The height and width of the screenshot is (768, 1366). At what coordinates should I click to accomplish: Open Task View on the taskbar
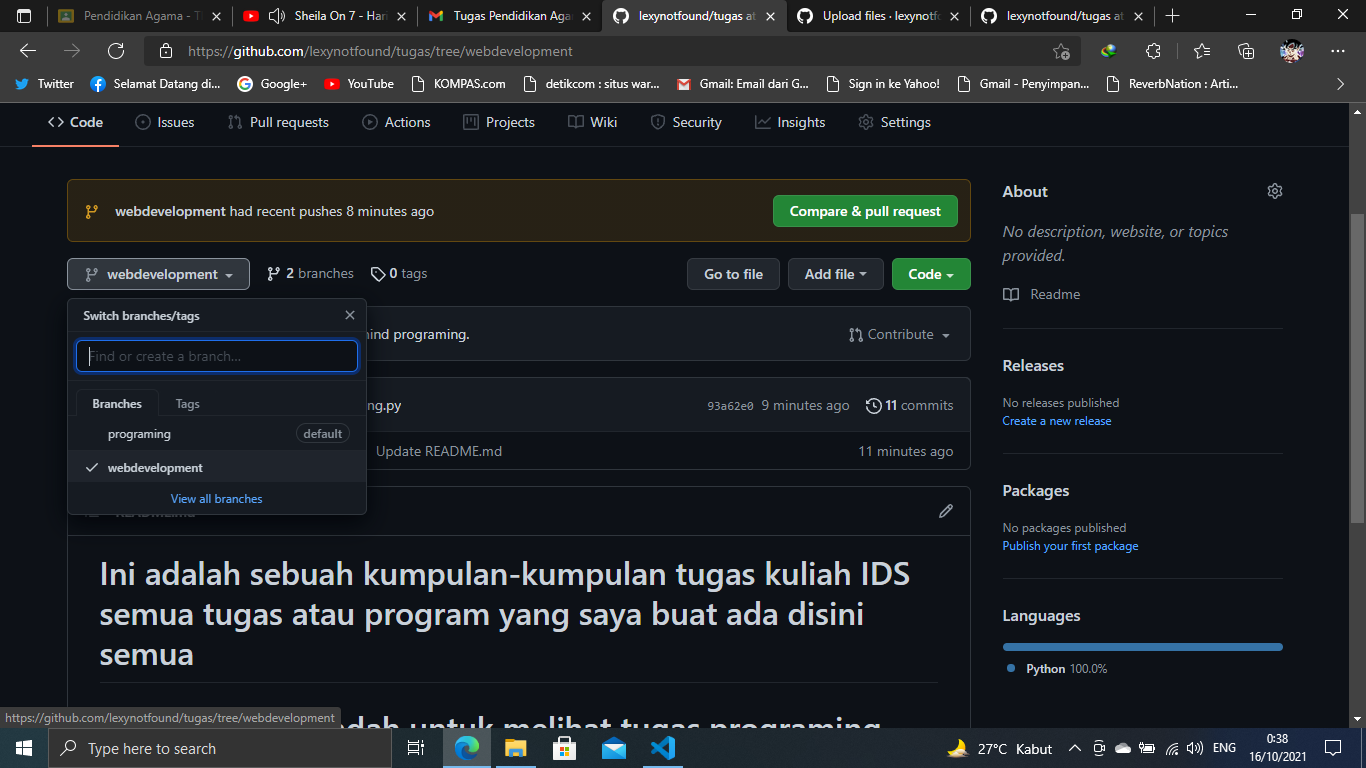pos(416,748)
